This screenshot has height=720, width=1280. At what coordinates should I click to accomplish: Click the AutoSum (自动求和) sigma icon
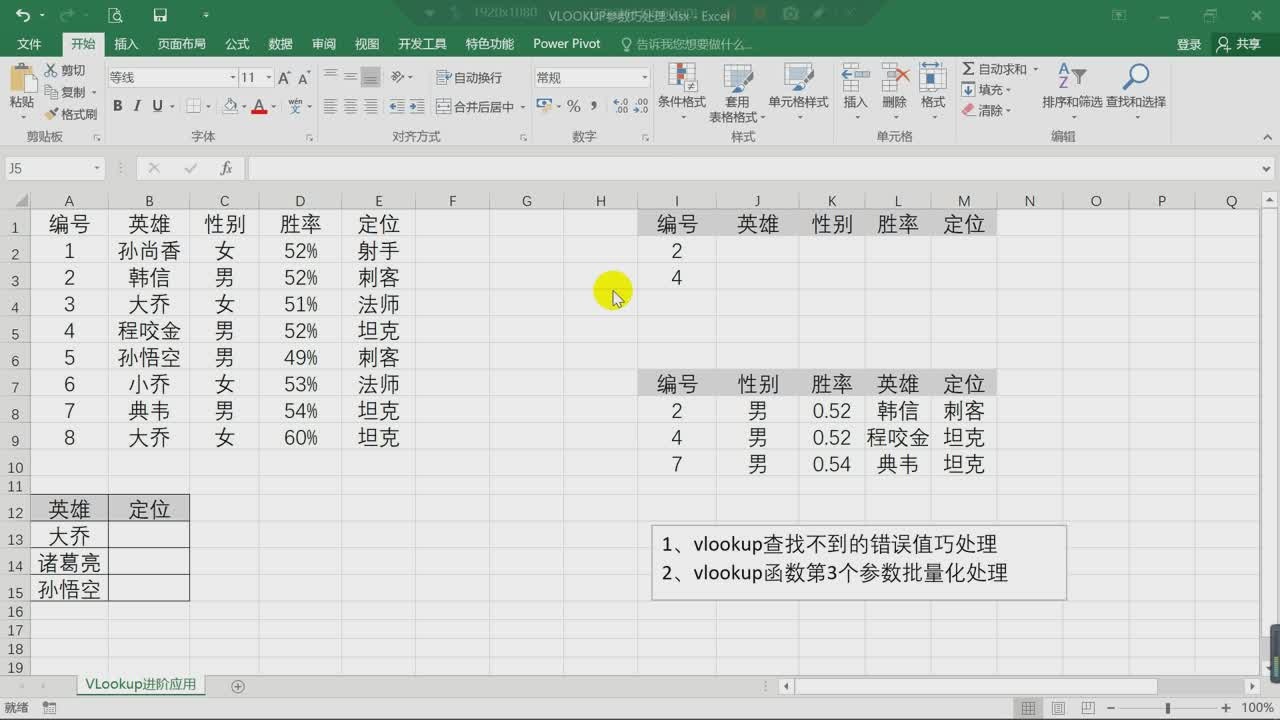[968, 69]
